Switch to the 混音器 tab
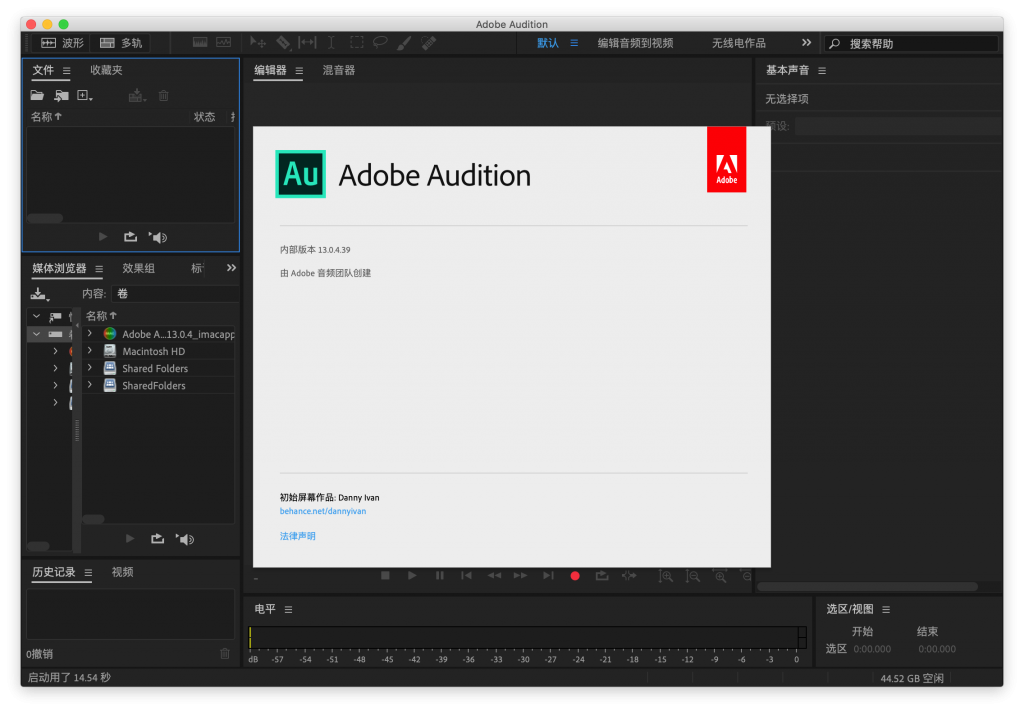Screen dimensions: 1024x711 click(339, 70)
